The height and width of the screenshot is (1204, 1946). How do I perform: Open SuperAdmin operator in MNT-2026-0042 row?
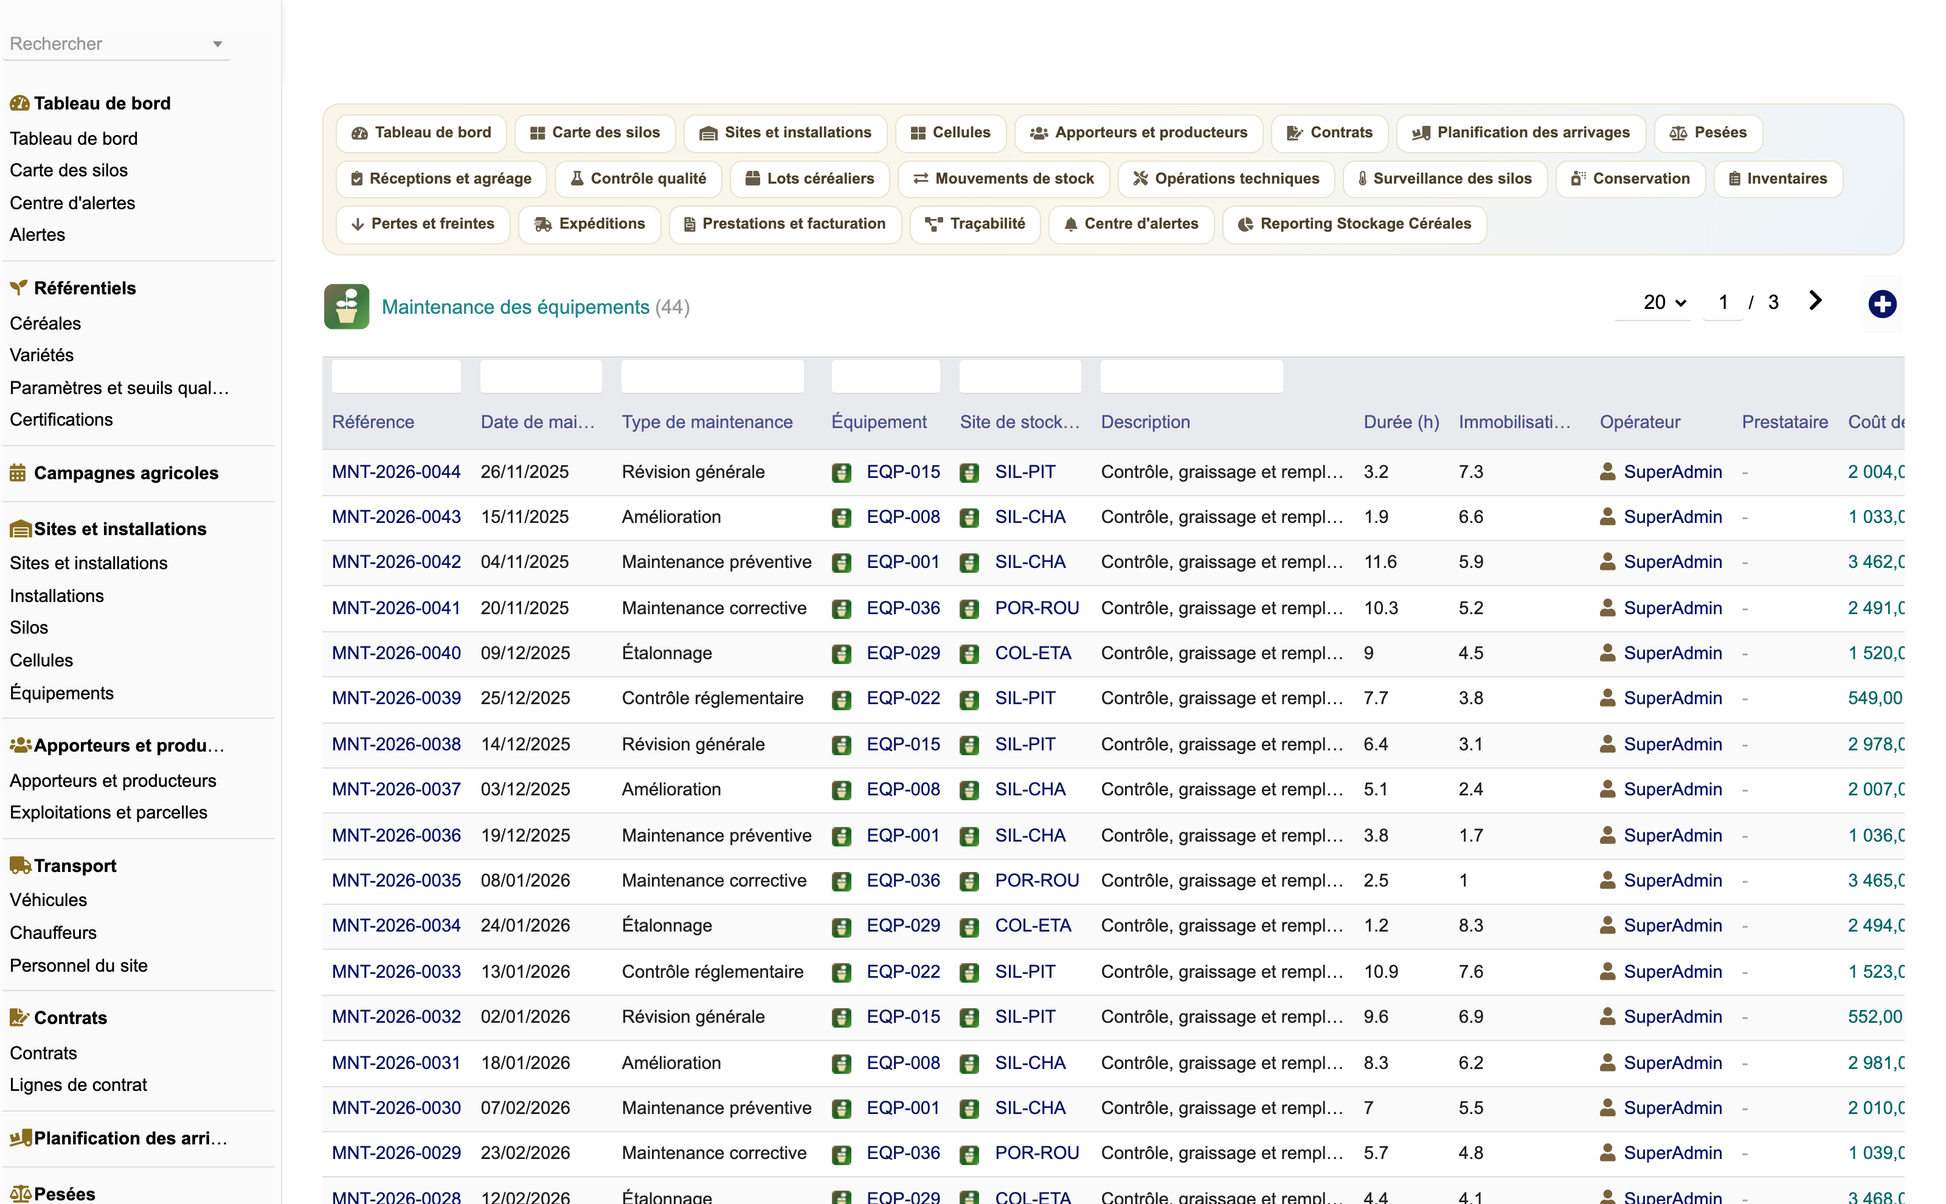pos(1672,562)
